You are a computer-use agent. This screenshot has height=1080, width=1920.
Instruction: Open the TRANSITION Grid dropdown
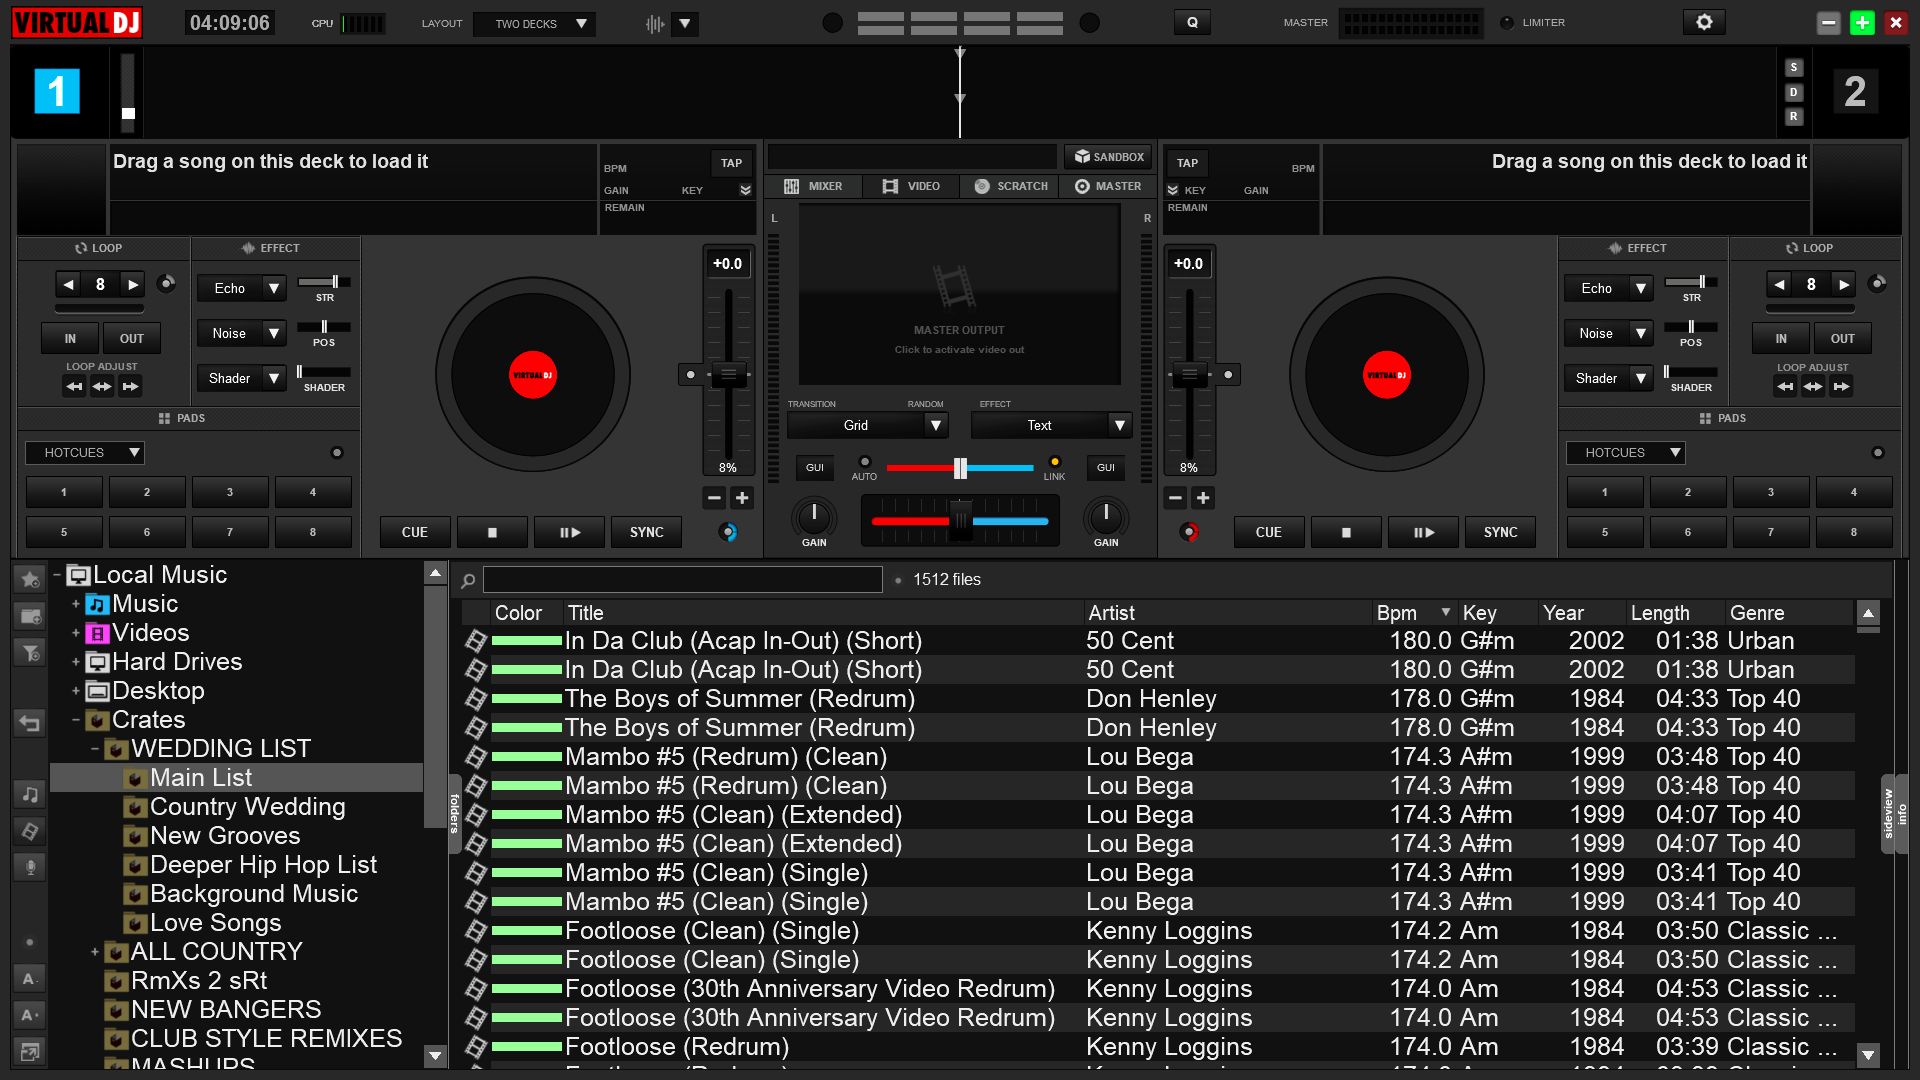click(866, 425)
